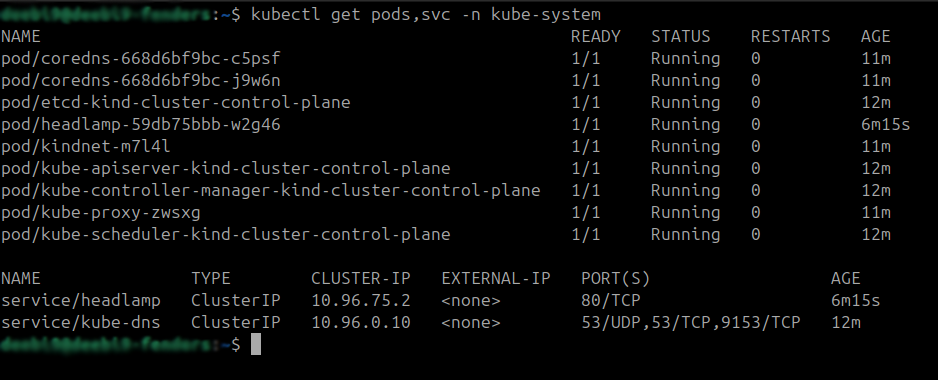Click pod/kube-controller-manager-kind-cluster-control-plane text

click(270, 191)
